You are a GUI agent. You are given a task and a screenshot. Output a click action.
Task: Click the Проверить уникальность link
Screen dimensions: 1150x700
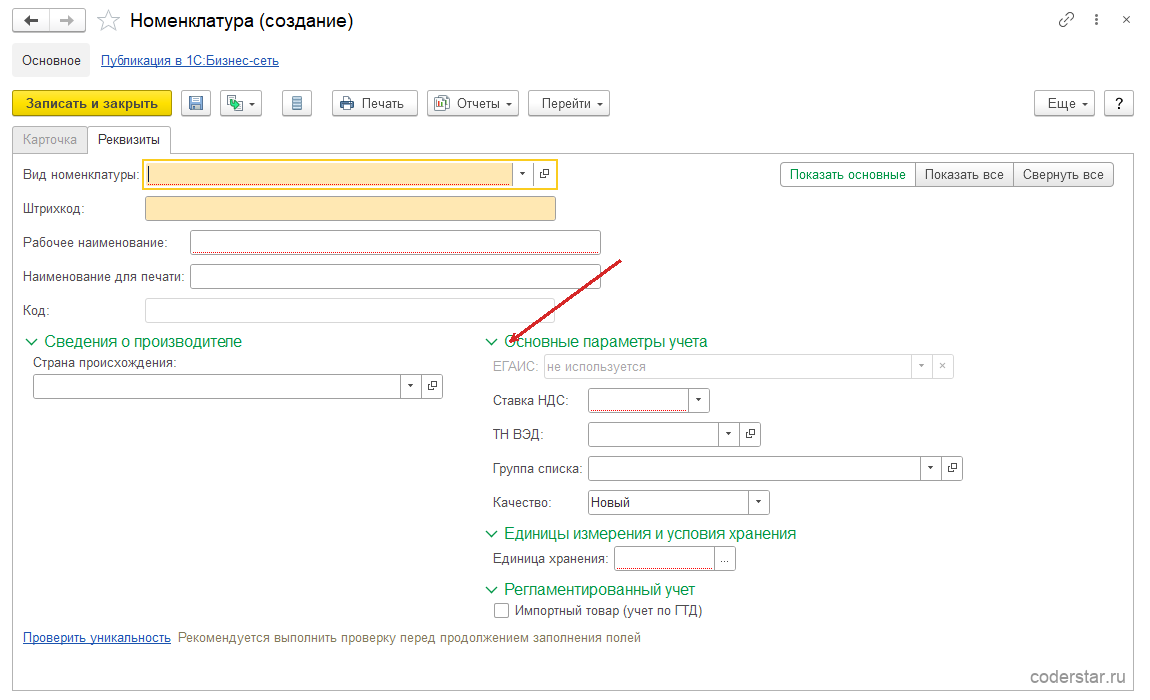coord(97,638)
